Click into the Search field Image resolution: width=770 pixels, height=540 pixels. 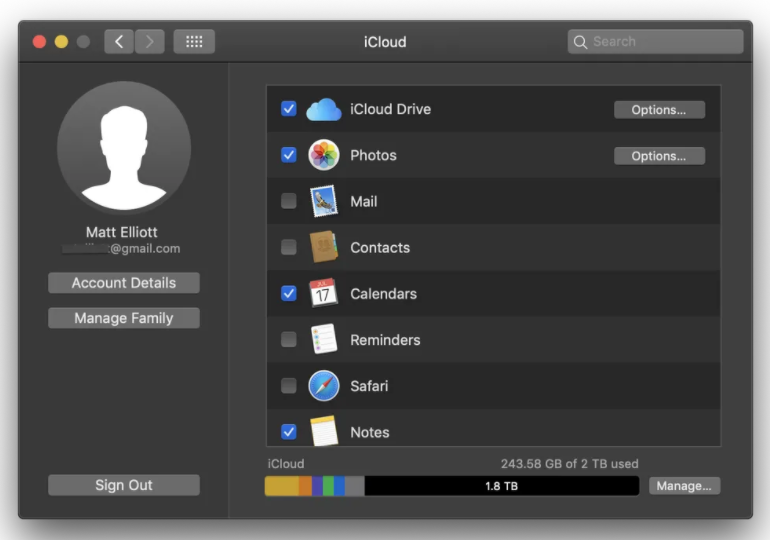(656, 42)
